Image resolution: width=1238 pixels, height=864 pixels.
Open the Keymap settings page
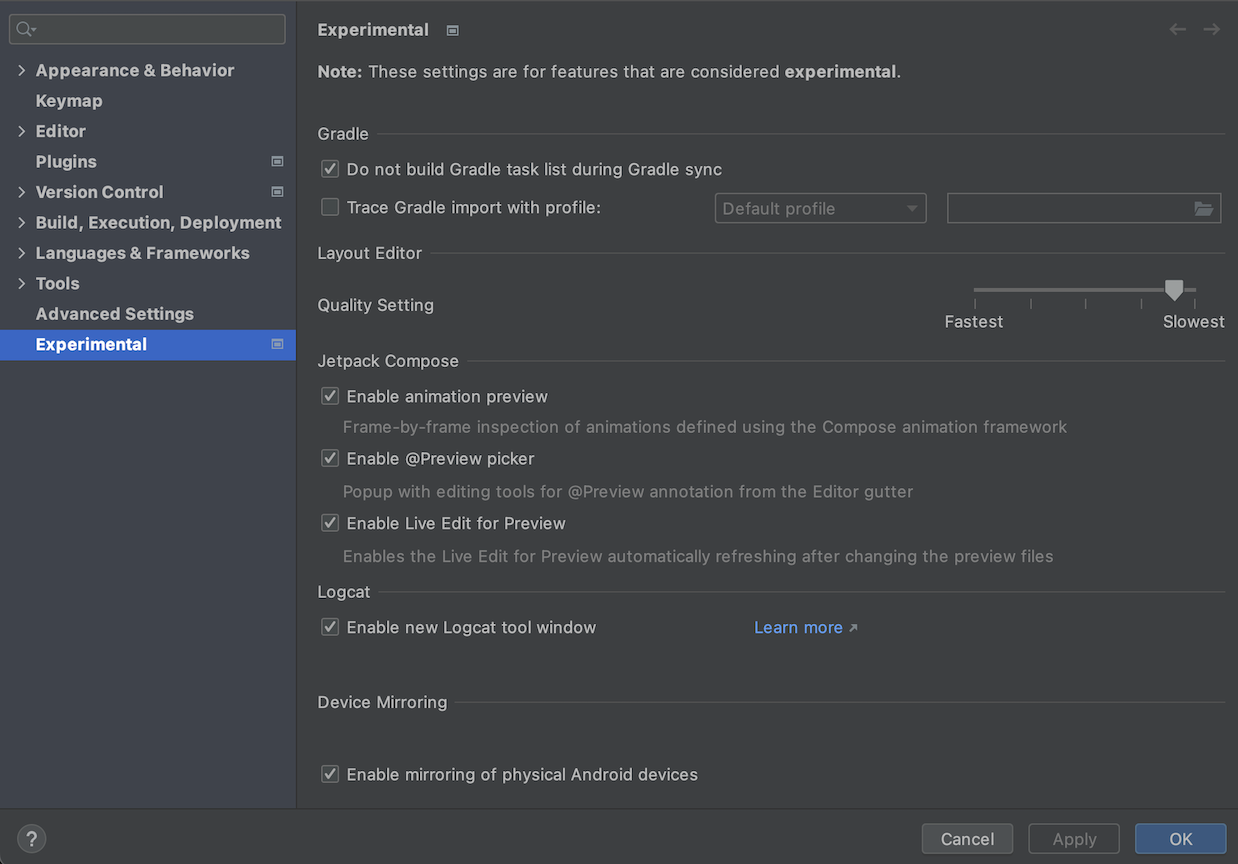point(69,100)
